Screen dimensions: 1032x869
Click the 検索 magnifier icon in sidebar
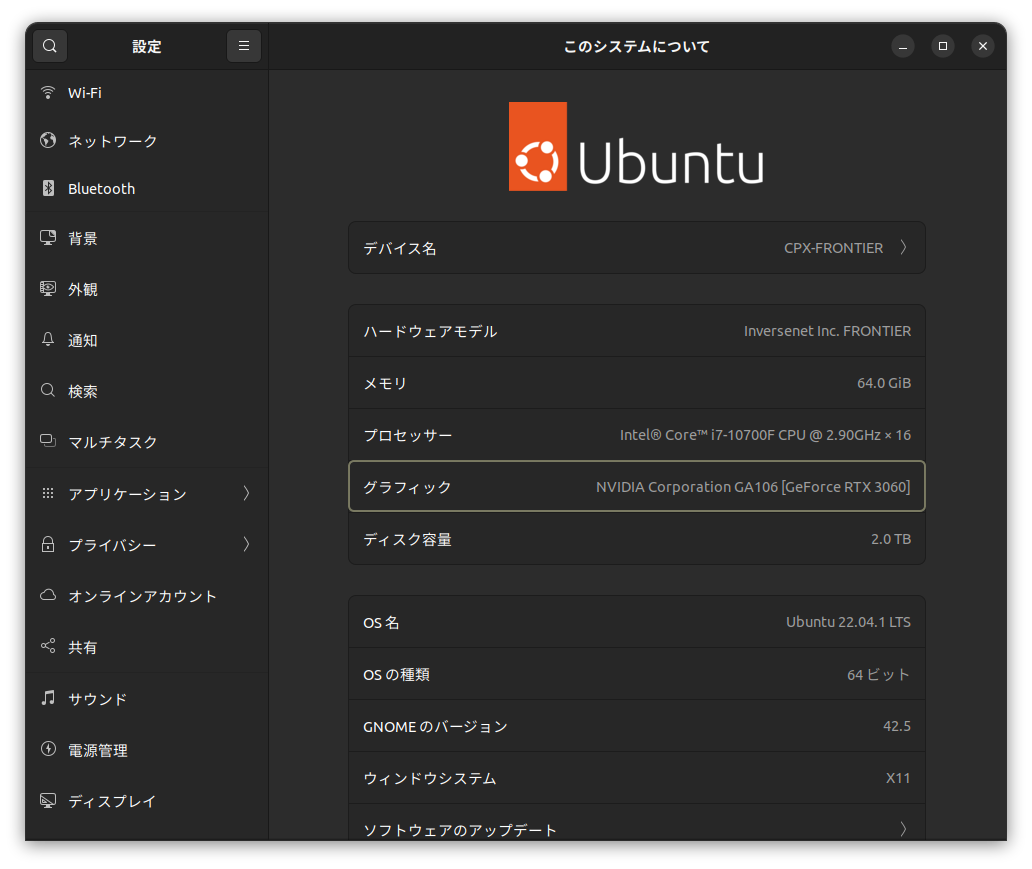(x=48, y=390)
